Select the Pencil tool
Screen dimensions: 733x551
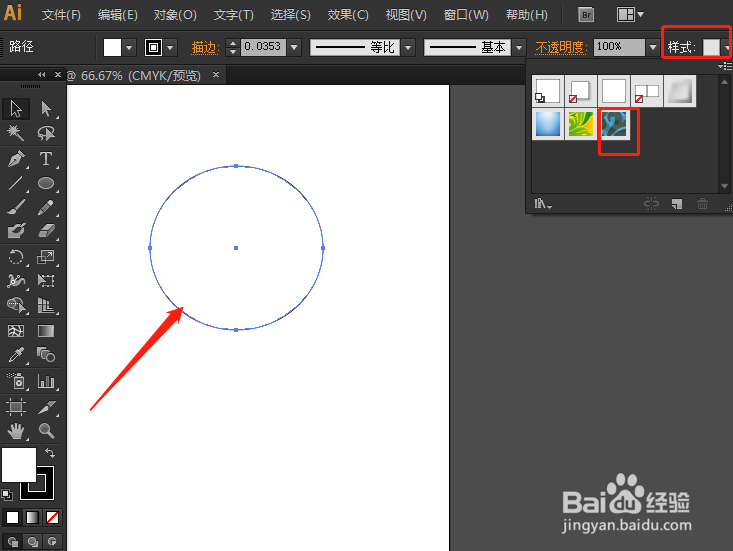[x=46, y=207]
